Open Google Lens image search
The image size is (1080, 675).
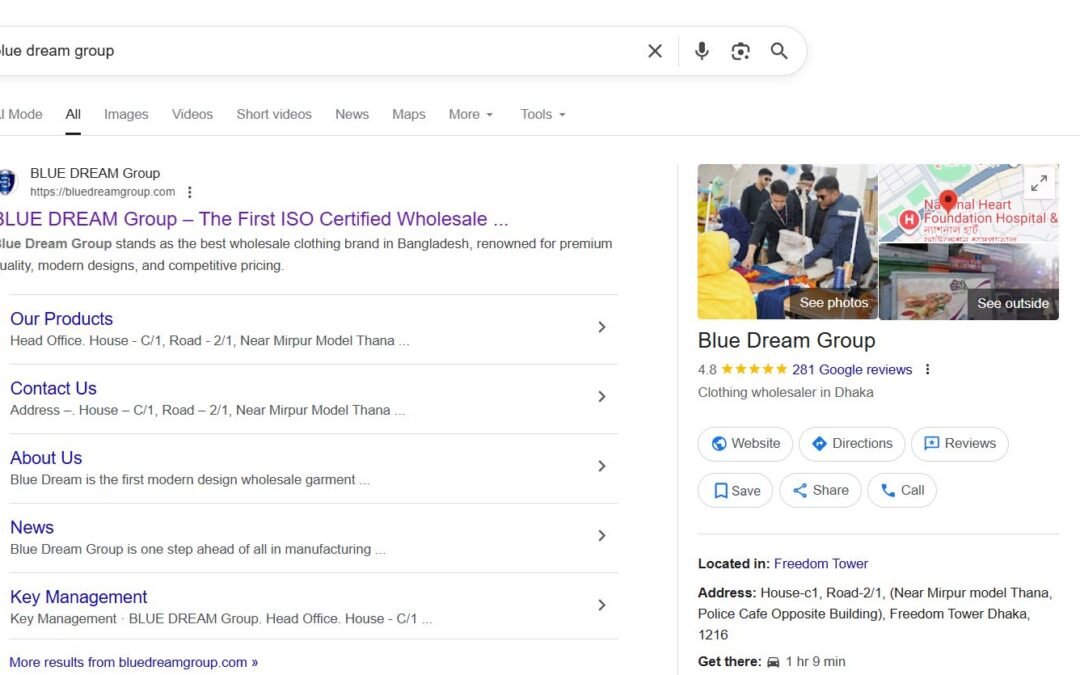(x=740, y=50)
